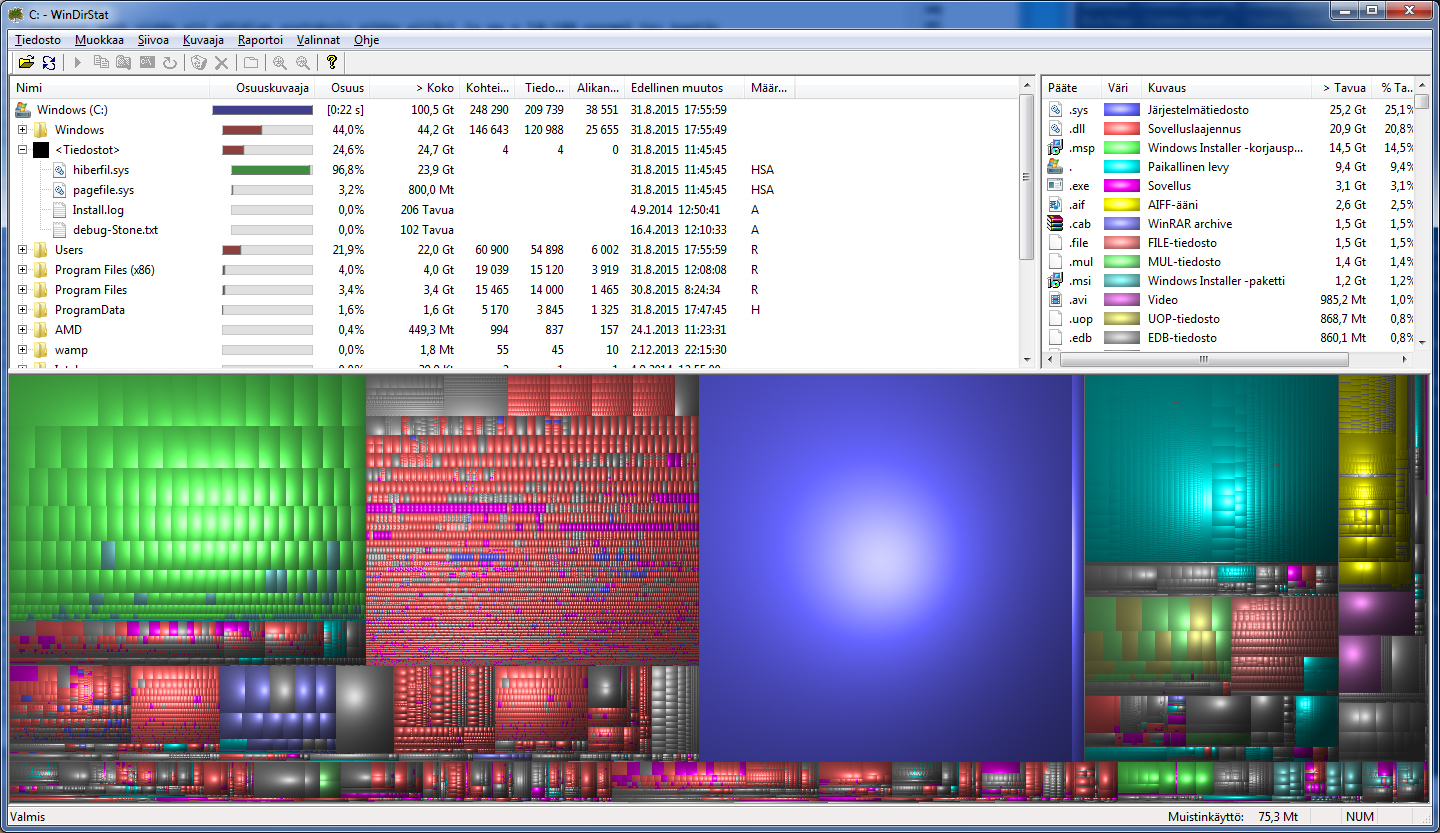Click the command prompt toolbar icon
This screenshot has width=1440, height=833.
[147, 63]
